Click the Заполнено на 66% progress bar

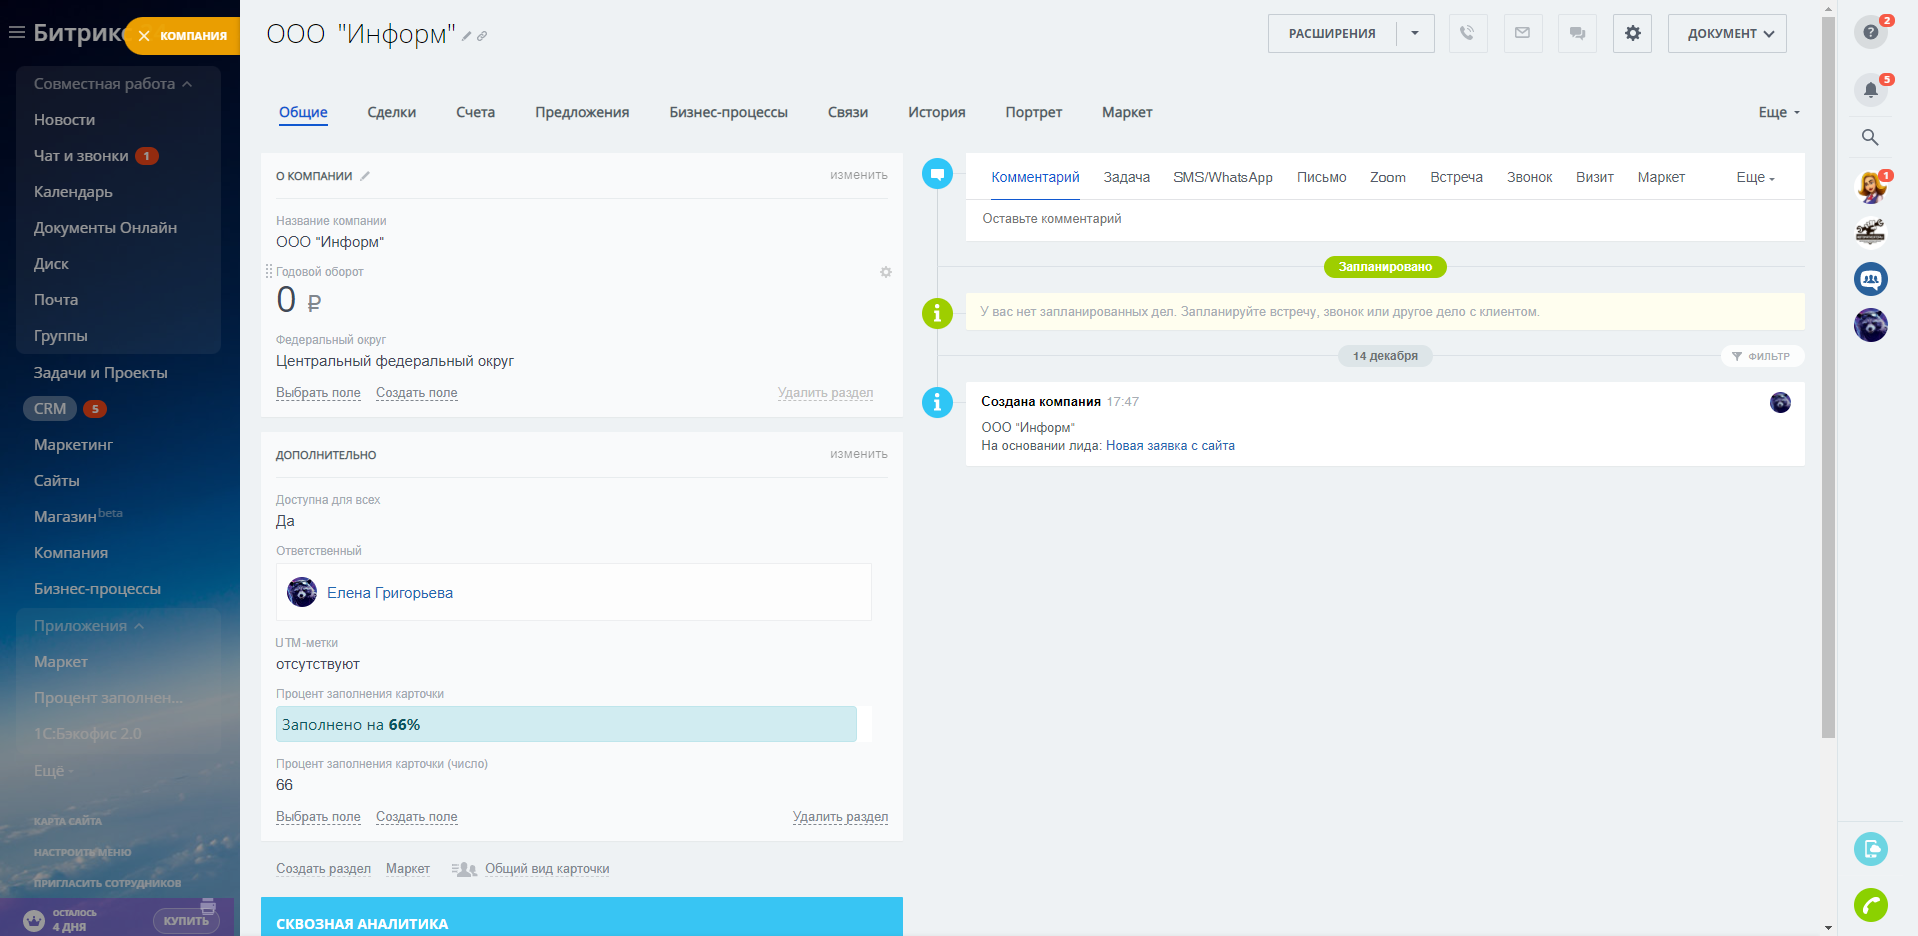(566, 724)
